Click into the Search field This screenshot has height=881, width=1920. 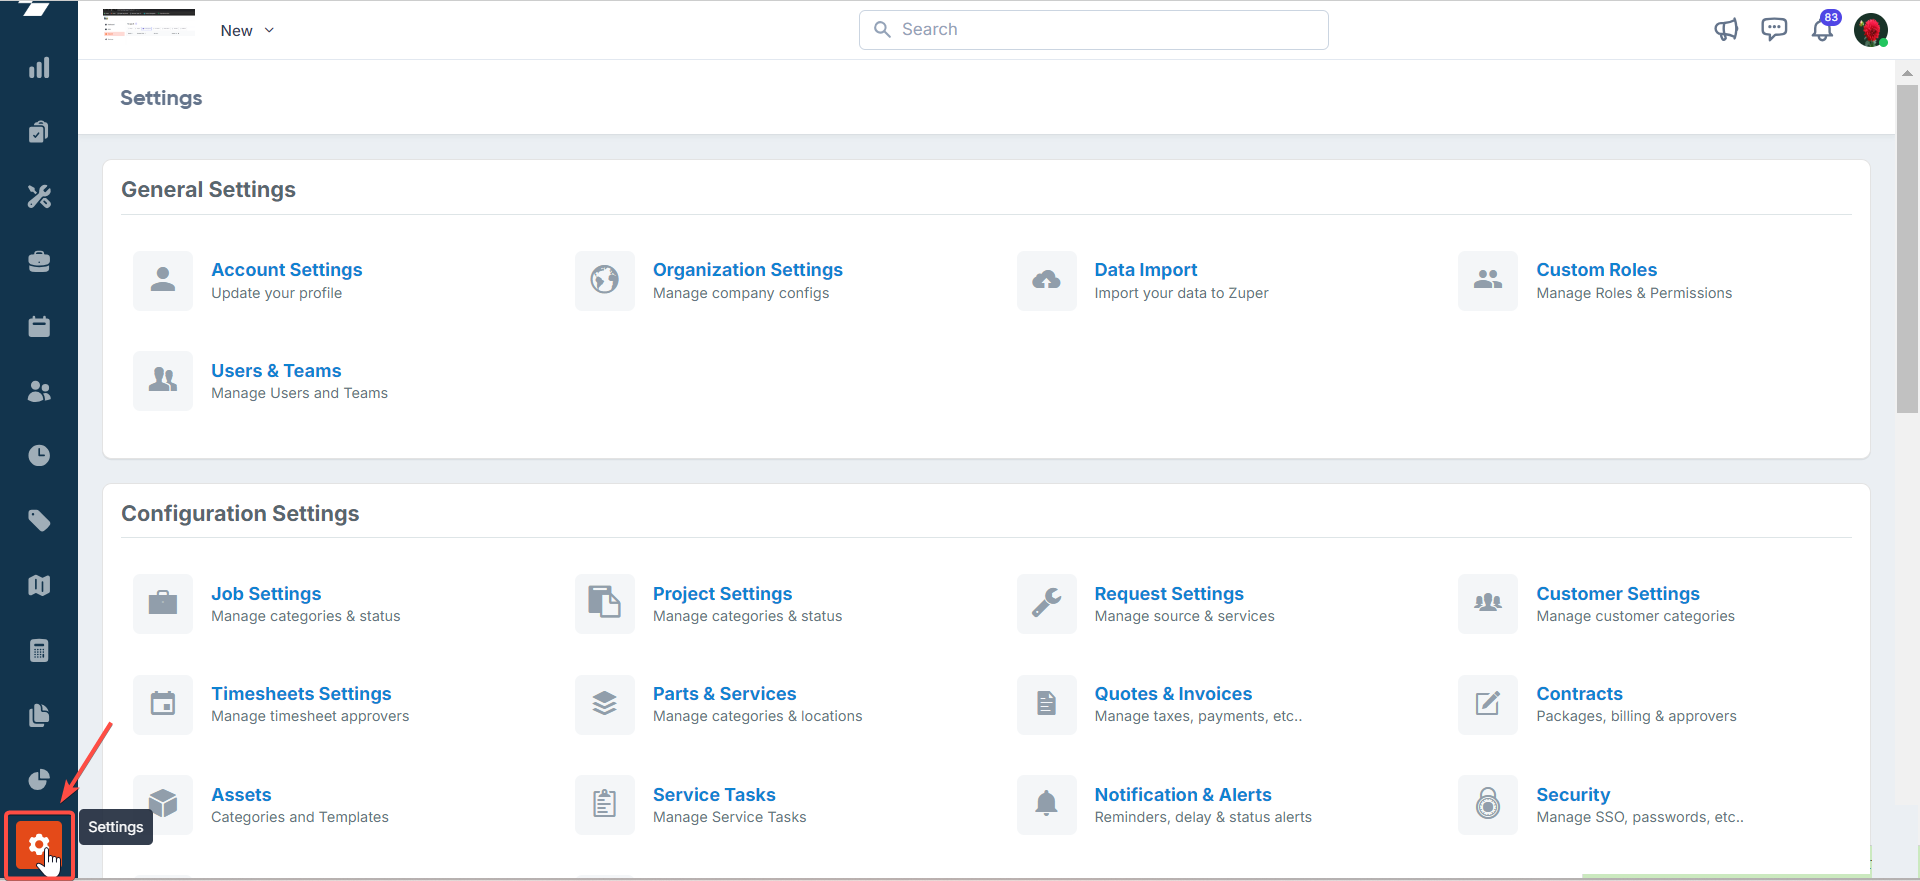(1093, 30)
